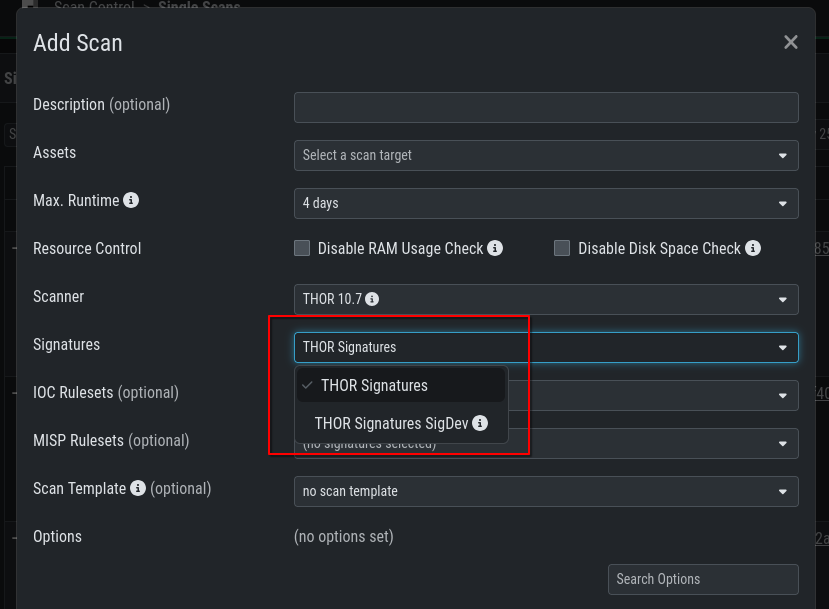The height and width of the screenshot is (609, 829).
Task: Click the Resource Control label
Action: (x=87, y=248)
